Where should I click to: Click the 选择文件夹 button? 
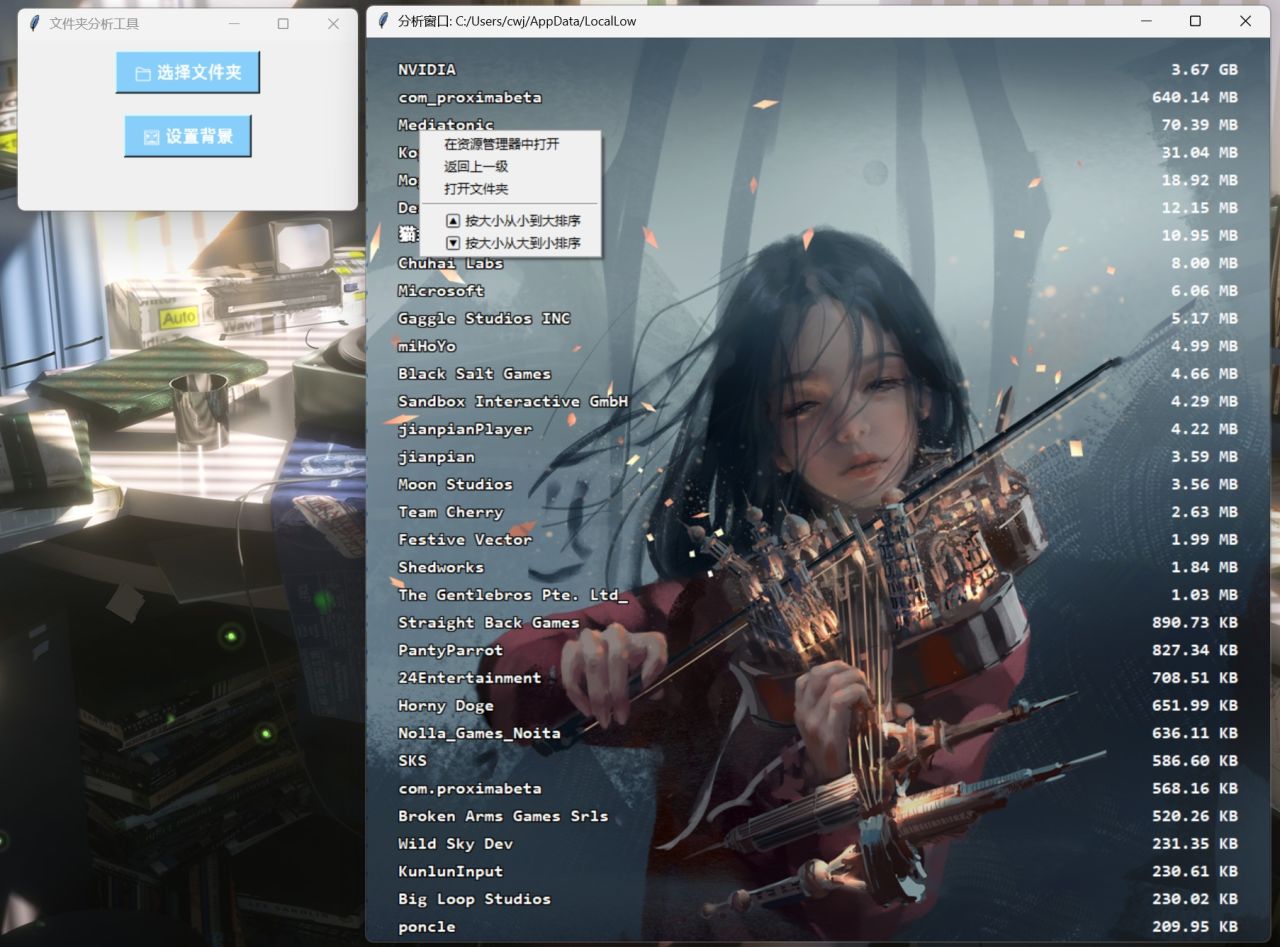pyautogui.click(x=187, y=73)
